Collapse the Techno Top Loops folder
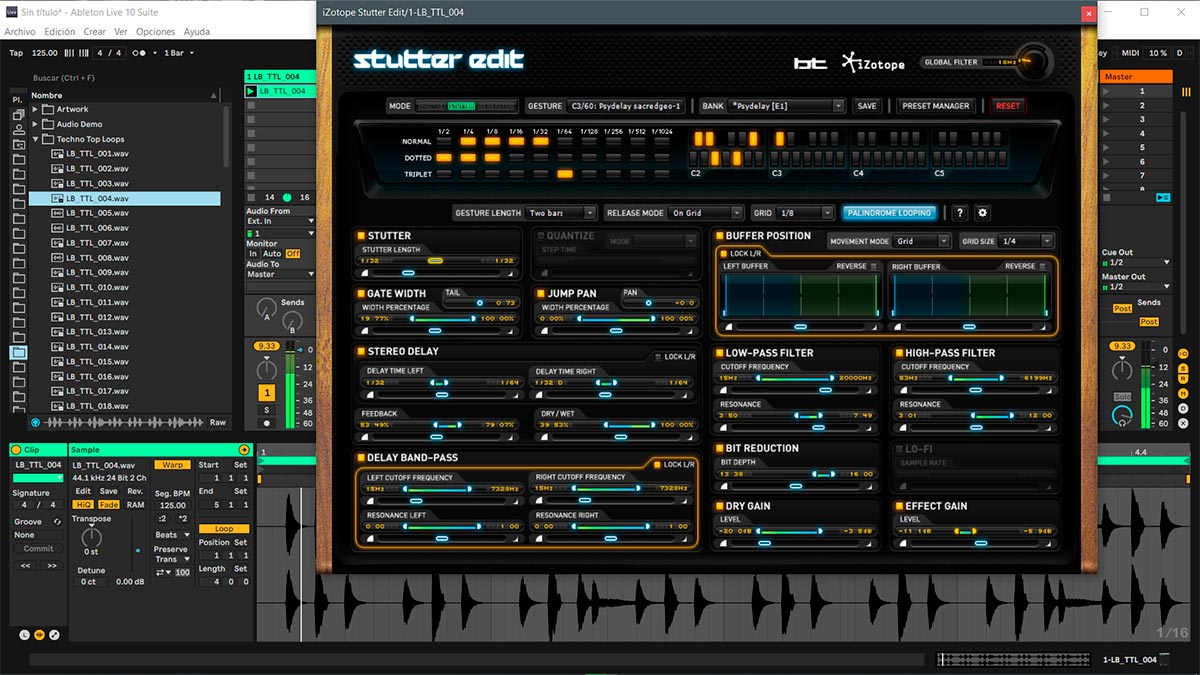This screenshot has height=675, width=1200. tap(36, 139)
